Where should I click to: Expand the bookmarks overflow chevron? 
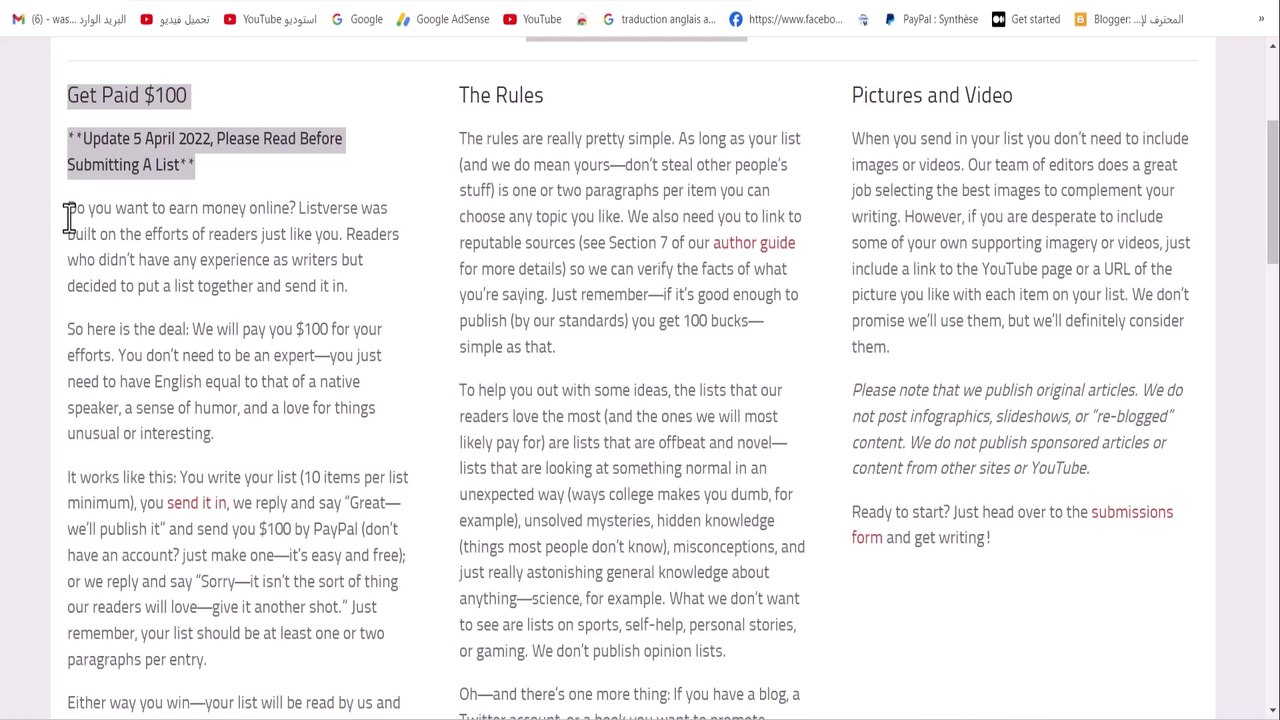(1261, 19)
